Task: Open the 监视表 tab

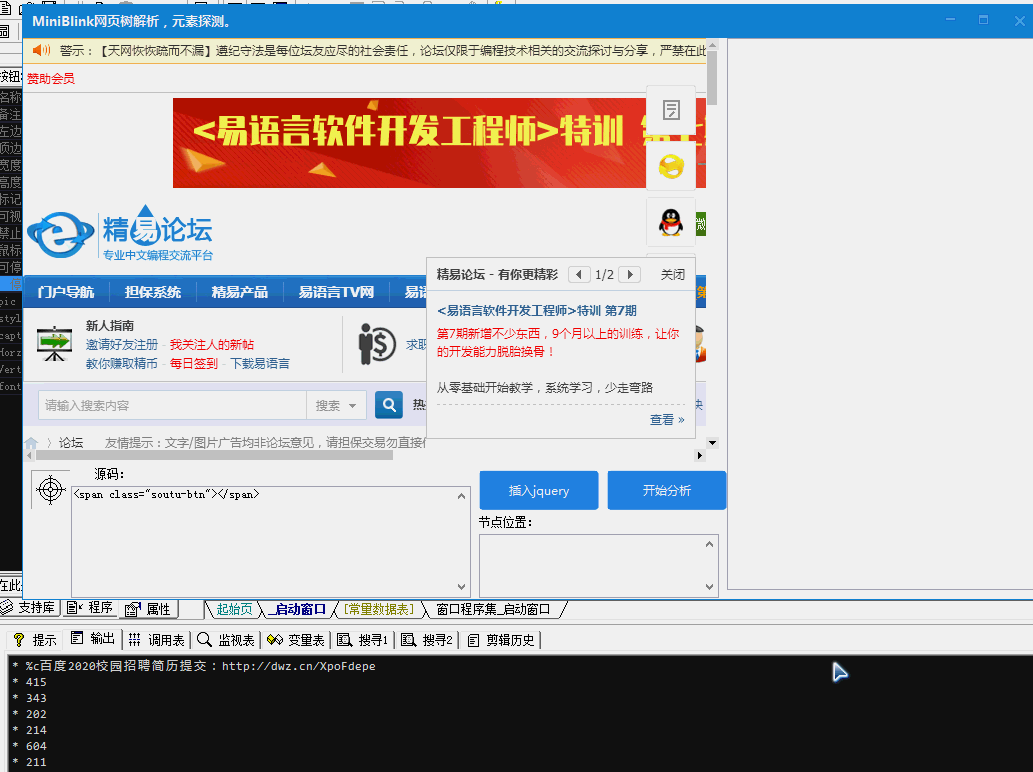Action: point(226,640)
